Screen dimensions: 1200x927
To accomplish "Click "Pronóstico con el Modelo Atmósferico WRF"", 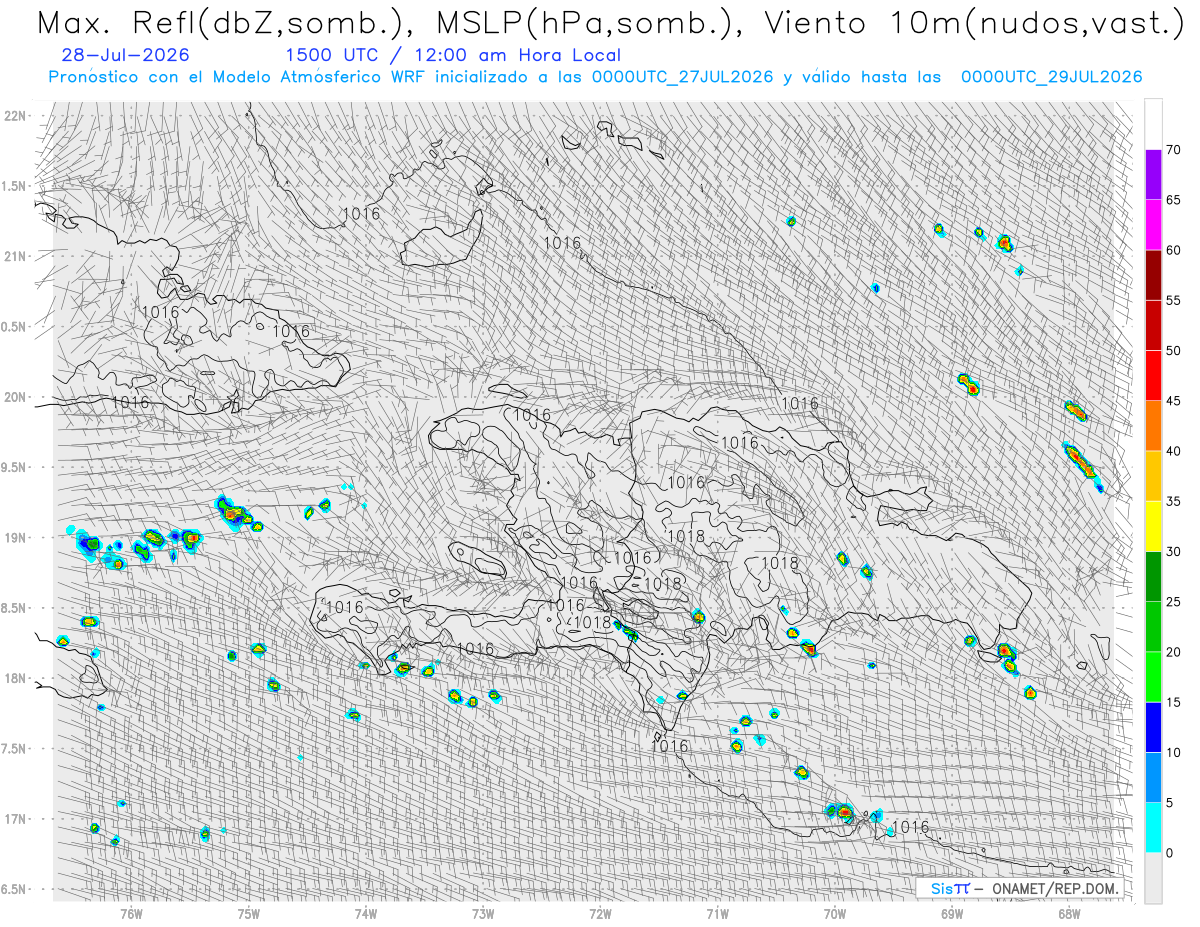I will point(237,76).
